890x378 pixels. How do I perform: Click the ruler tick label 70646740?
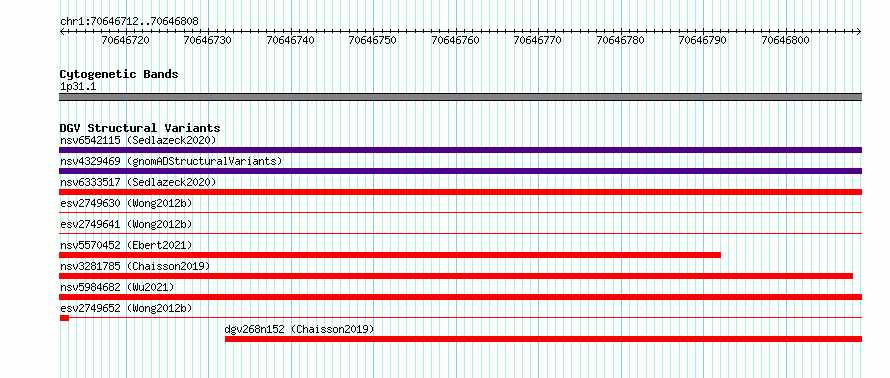point(291,40)
